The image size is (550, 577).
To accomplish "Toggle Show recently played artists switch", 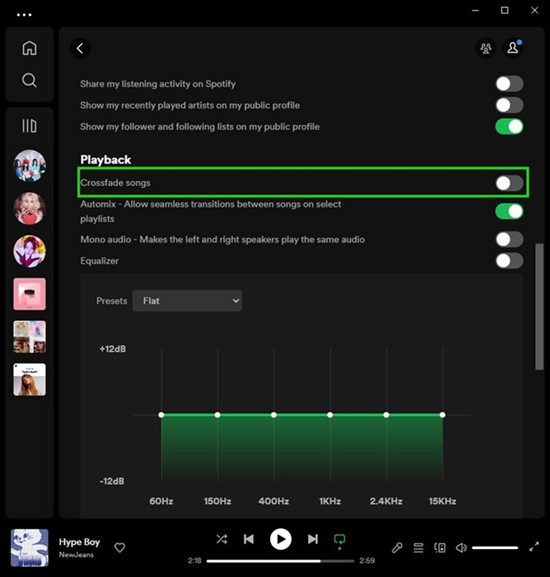I will coord(509,105).
